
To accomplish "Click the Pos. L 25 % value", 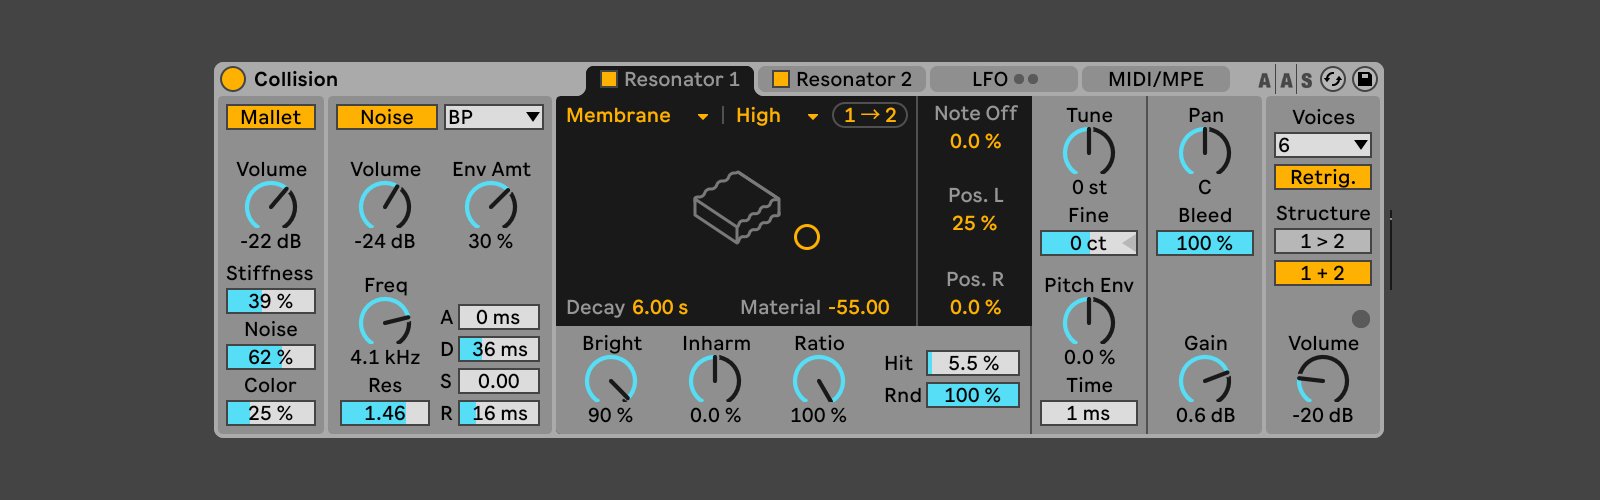I will (x=975, y=223).
